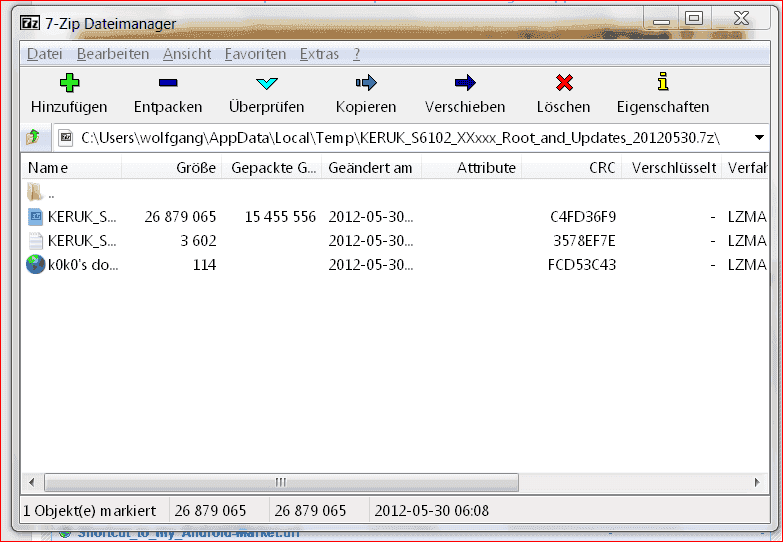Click the blue minus Entpacken icon

168,82
